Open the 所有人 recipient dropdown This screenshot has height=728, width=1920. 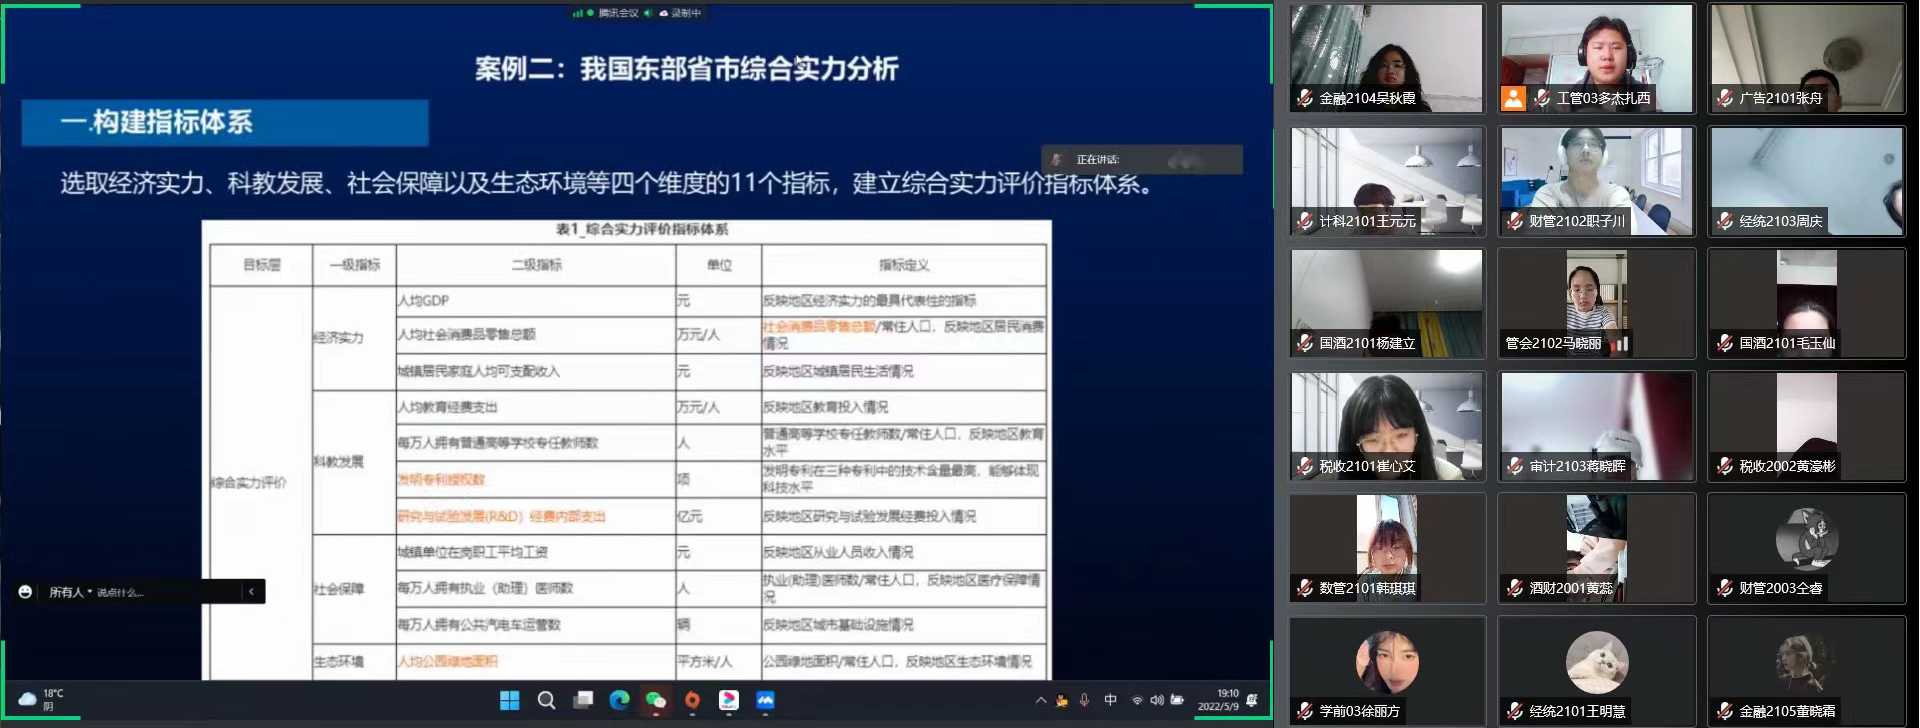[x=70, y=592]
